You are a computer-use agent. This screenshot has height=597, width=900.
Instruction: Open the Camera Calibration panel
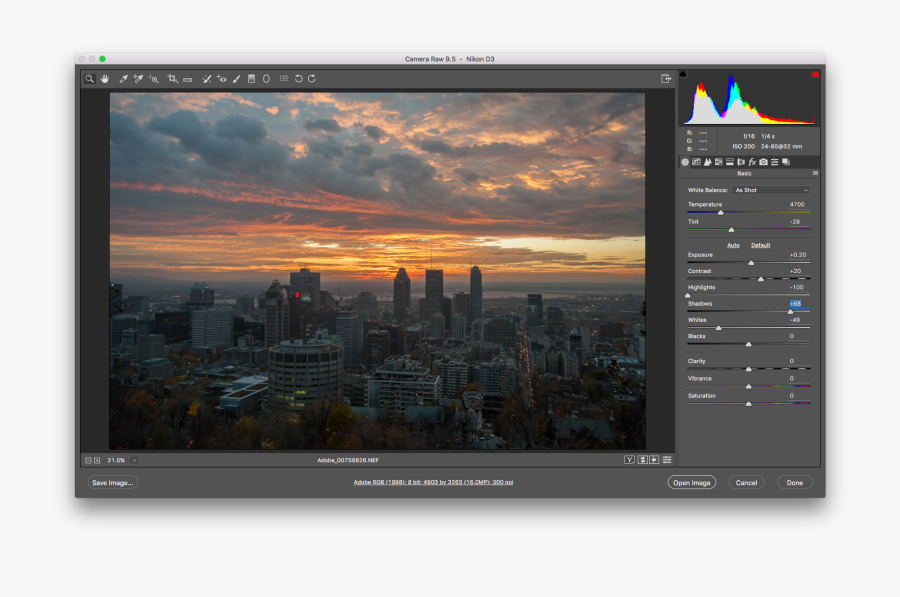pos(763,161)
